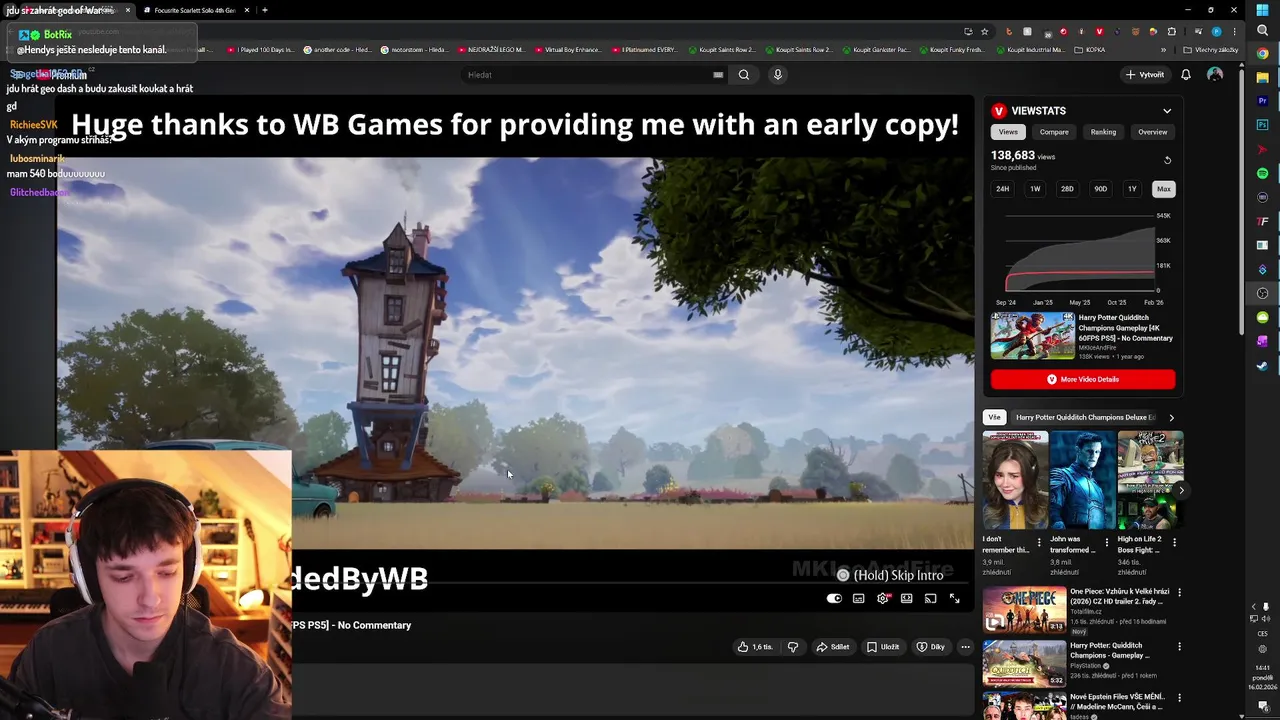Open the ViewStats Views tab

point(1008,132)
